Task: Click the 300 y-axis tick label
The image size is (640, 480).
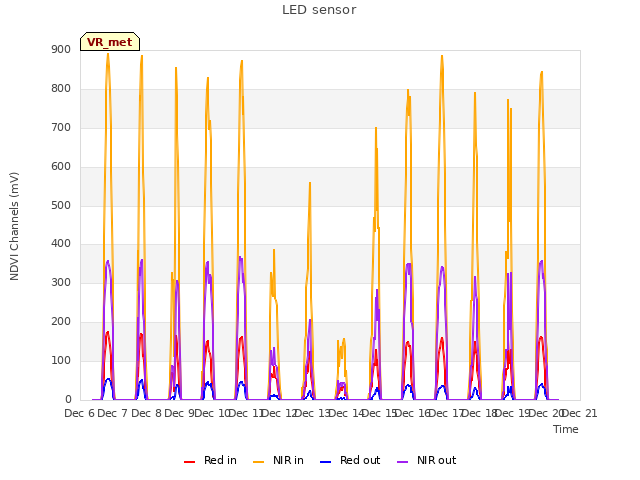Action: pos(61,282)
